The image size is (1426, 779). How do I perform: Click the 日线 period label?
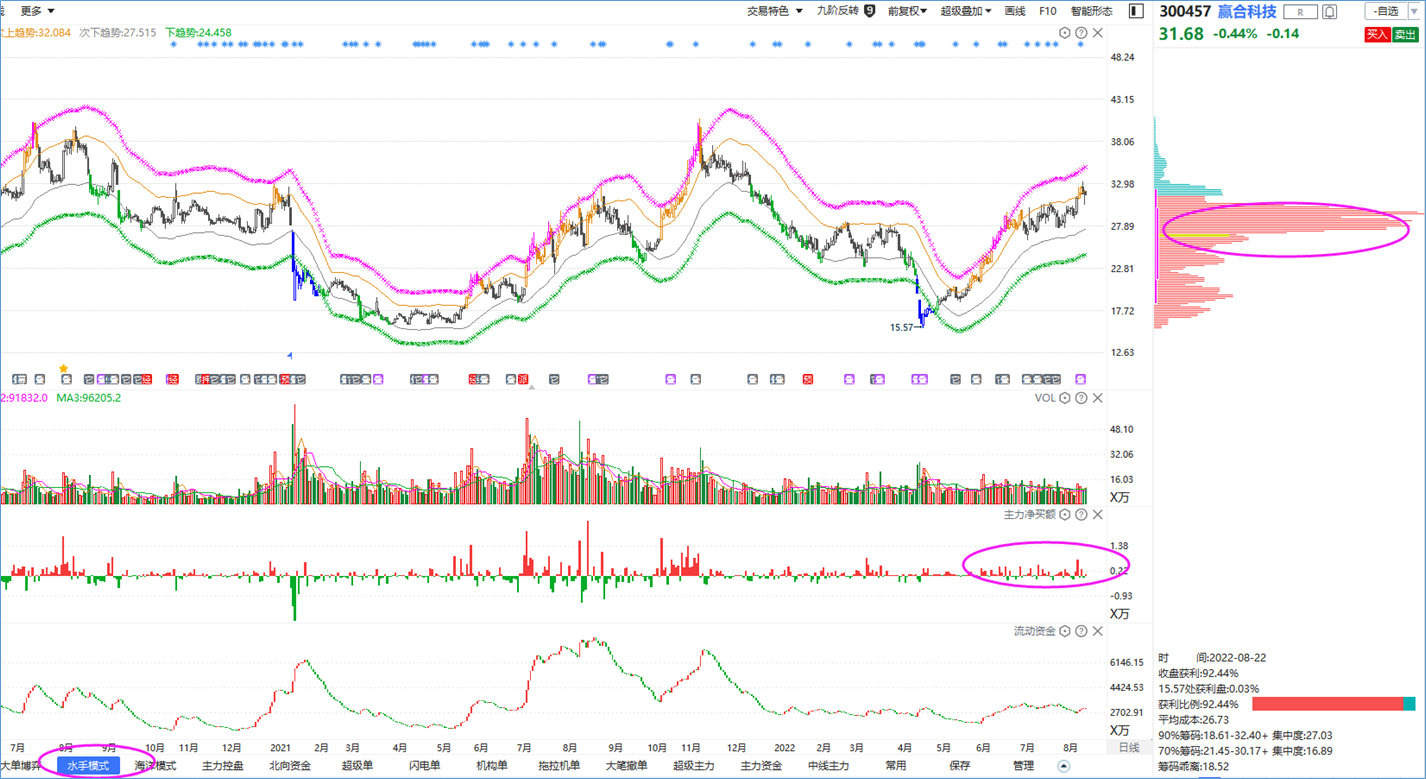pyautogui.click(x=1128, y=748)
